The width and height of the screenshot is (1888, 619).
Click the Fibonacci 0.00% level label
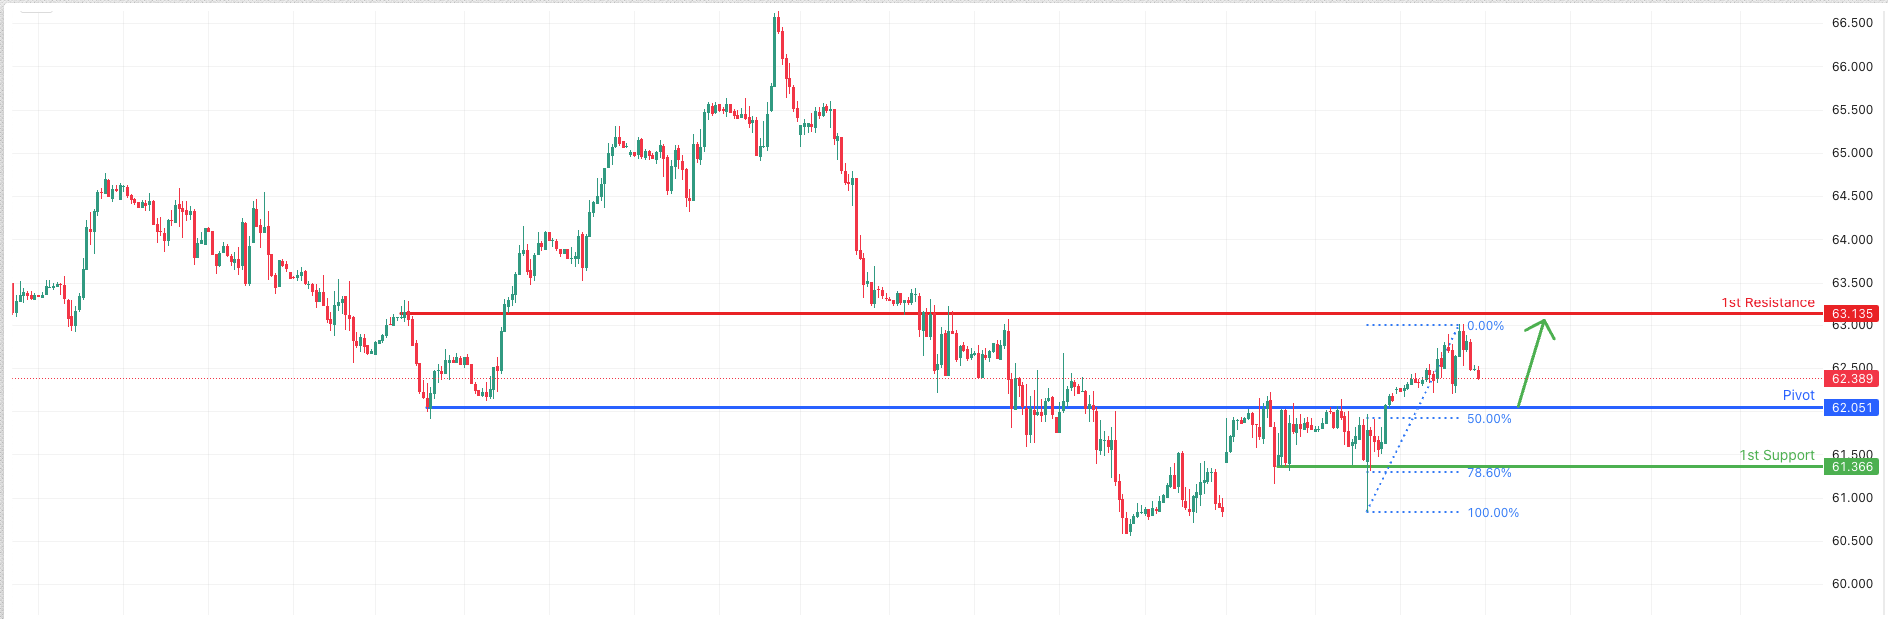pyautogui.click(x=1485, y=326)
